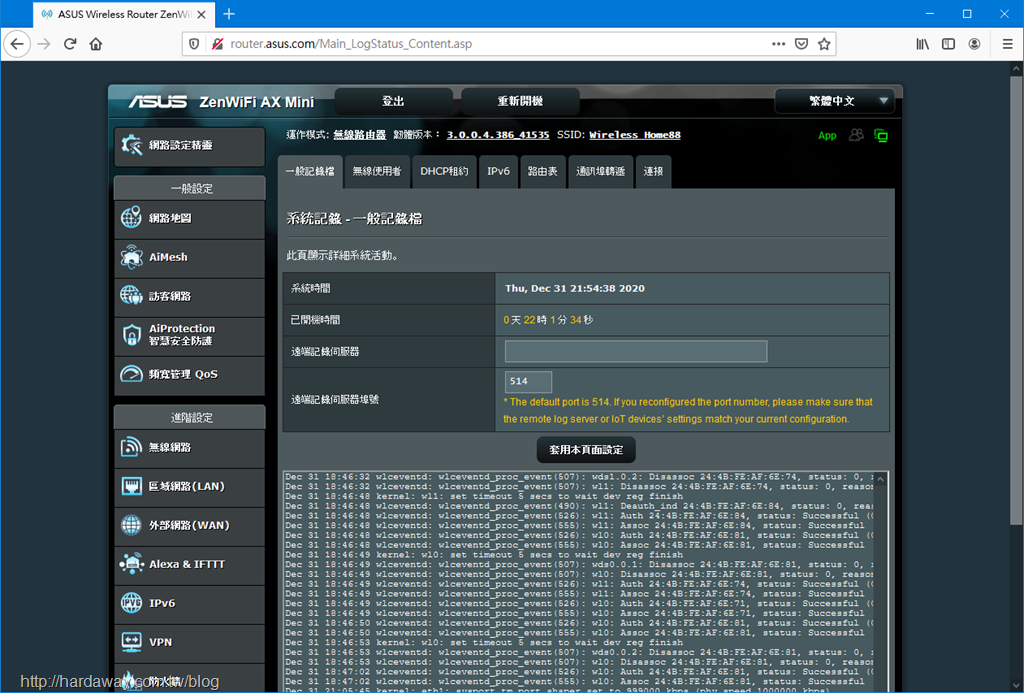This screenshot has width=1024, height=693.
Task: Toggle the browser sidebar view icon
Action: (x=948, y=44)
